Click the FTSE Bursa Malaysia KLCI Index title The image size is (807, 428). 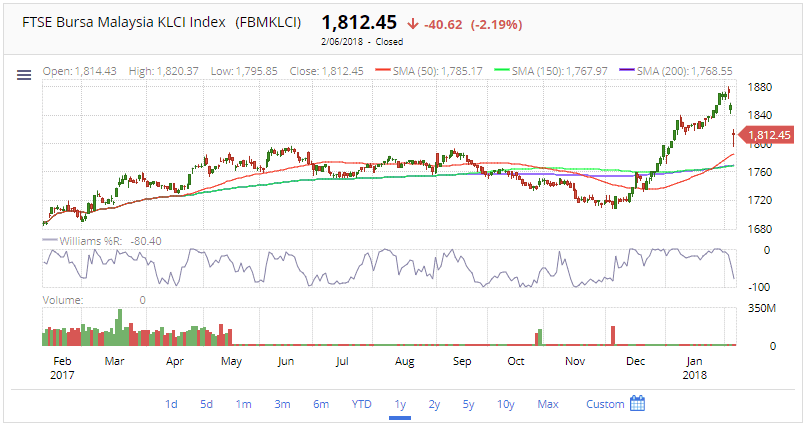[x=124, y=22]
